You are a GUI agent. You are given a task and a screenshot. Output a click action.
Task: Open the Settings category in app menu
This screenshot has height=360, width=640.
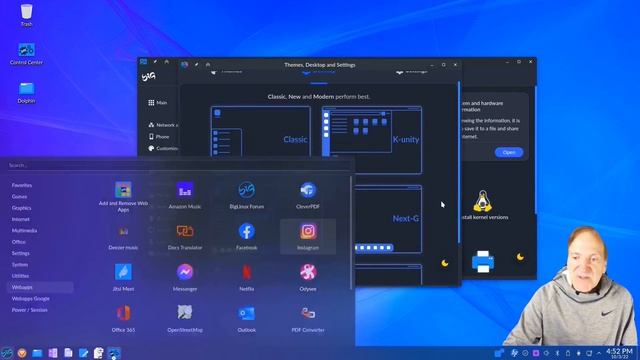point(20,253)
